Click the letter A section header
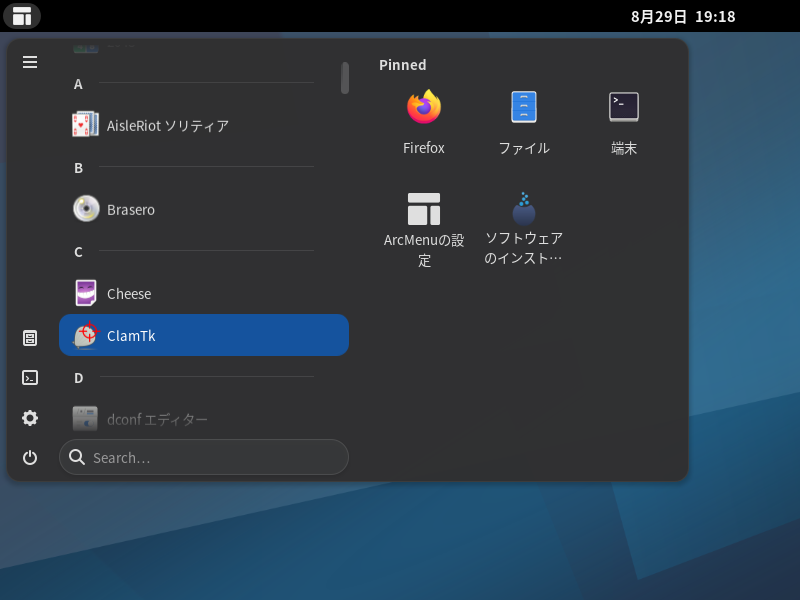The height and width of the screenshot is (600, 800). tap(78, 84)
